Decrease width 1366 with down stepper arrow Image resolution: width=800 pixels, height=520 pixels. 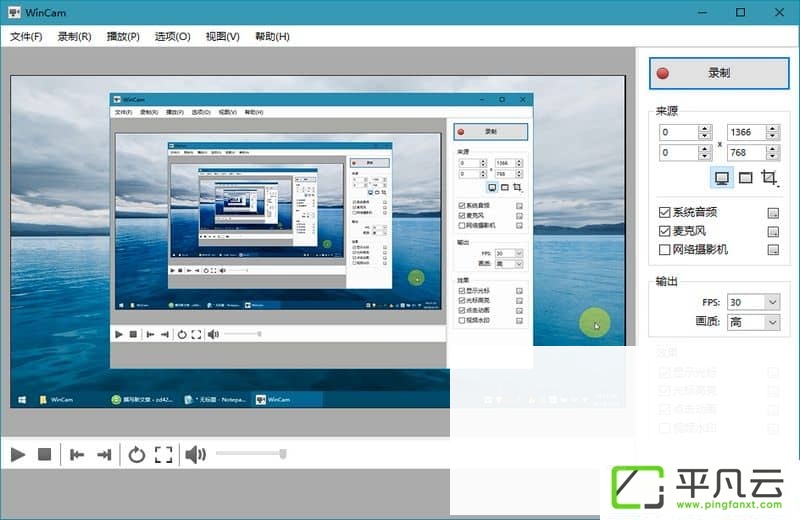point(772,136)
